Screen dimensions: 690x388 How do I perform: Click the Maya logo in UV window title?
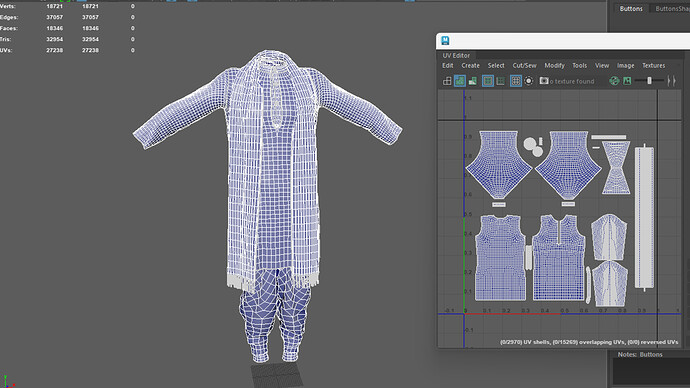[x=445, y=41]
